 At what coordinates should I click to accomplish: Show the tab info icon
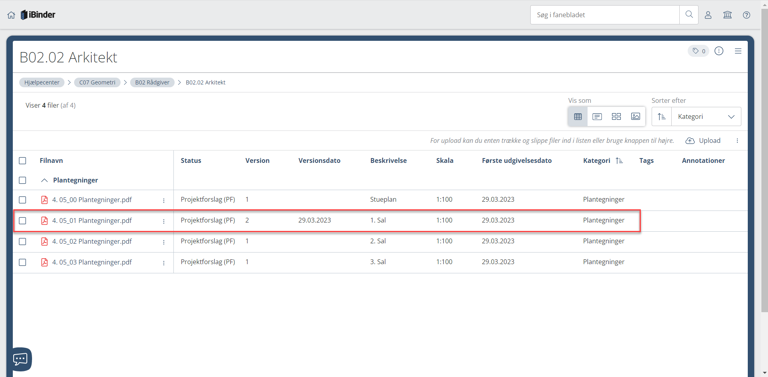point(719,51)
